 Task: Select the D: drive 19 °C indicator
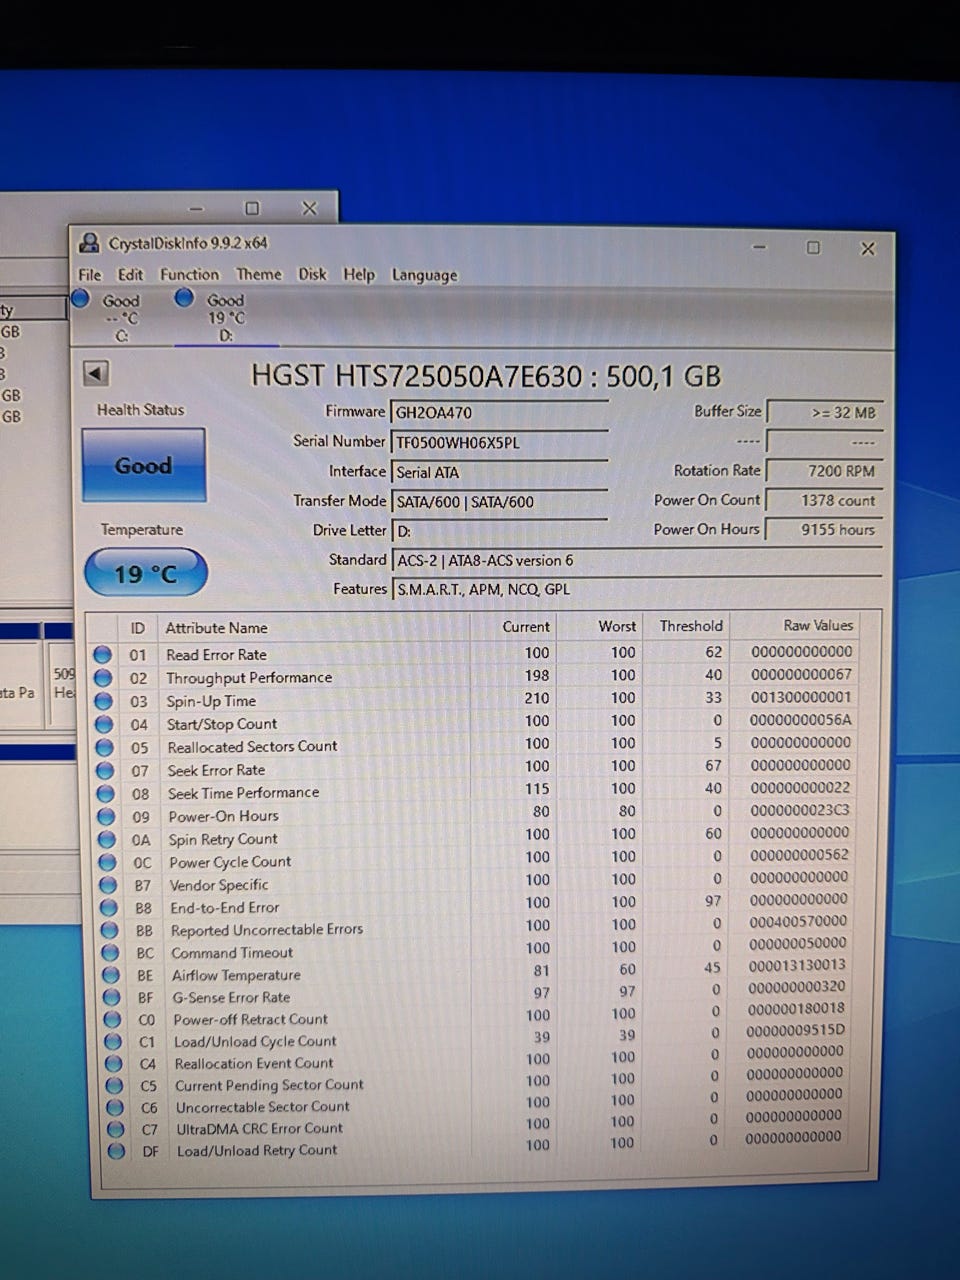[x=211, y=315]
